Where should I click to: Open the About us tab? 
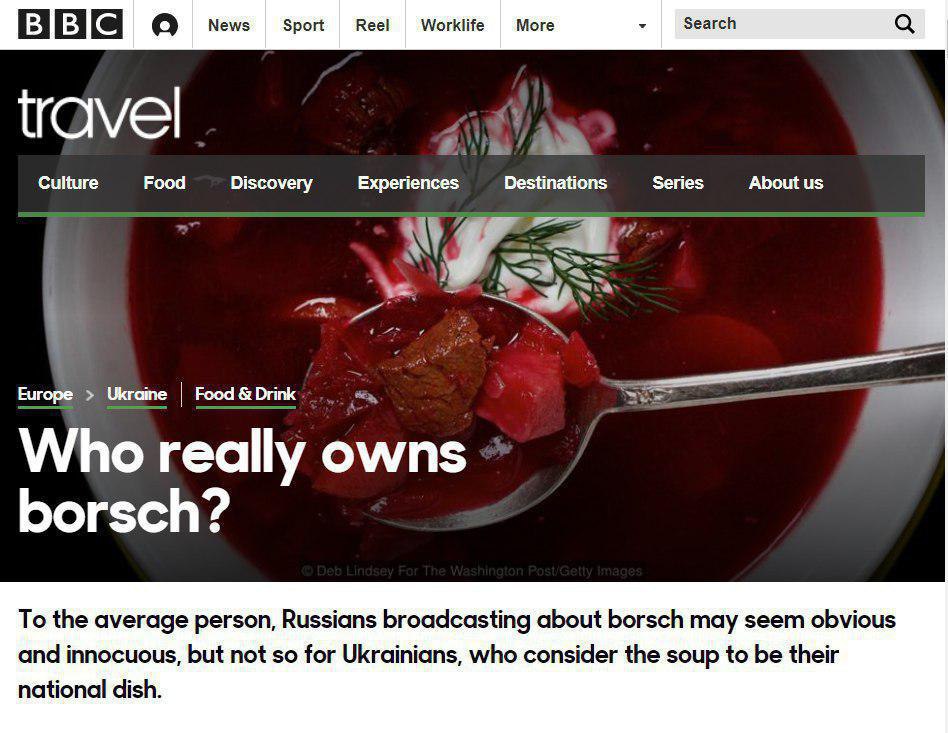coord(786,183)
